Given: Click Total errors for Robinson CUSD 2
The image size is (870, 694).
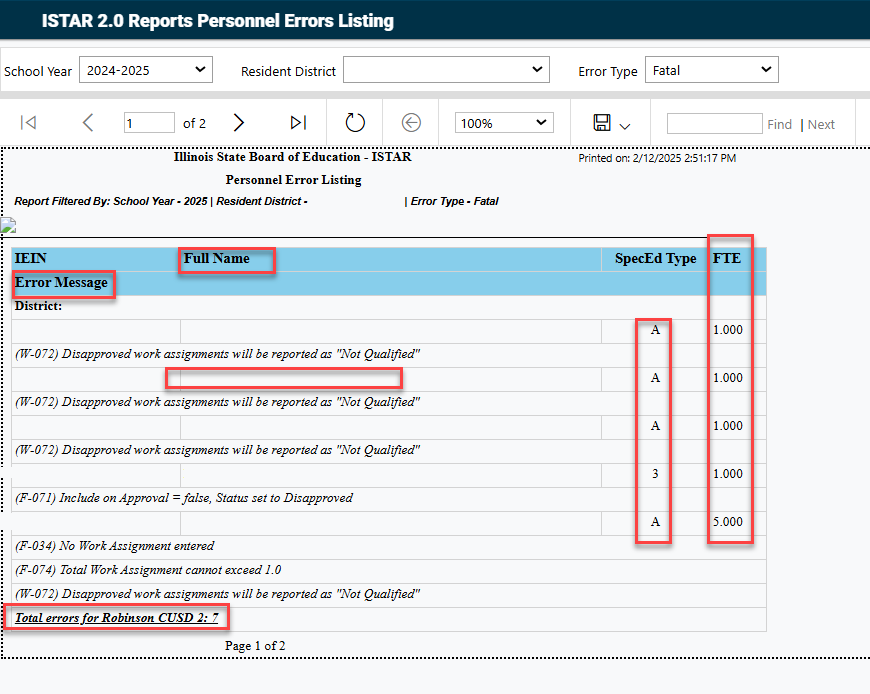Looking at the screenshot, I should point(117,618).
